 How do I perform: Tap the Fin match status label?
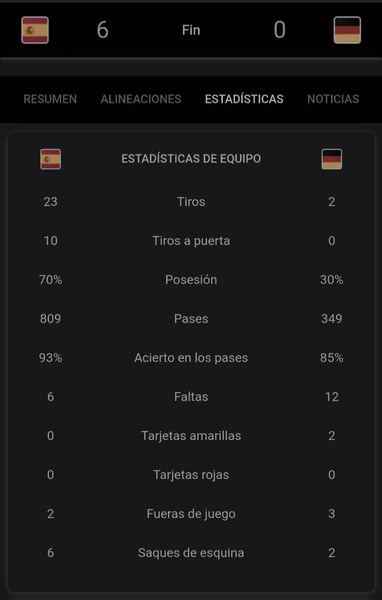coord(191,30)
